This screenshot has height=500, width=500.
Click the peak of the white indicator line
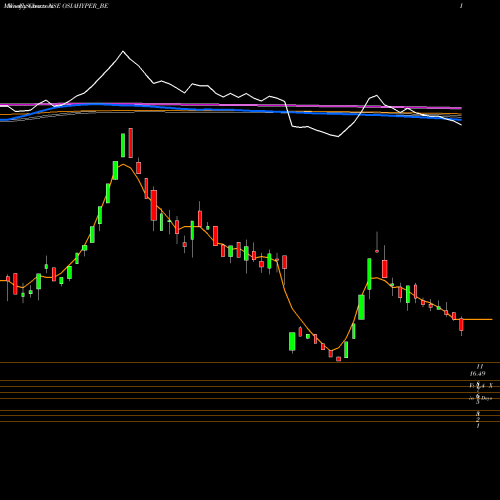click(x=123, y=51)
